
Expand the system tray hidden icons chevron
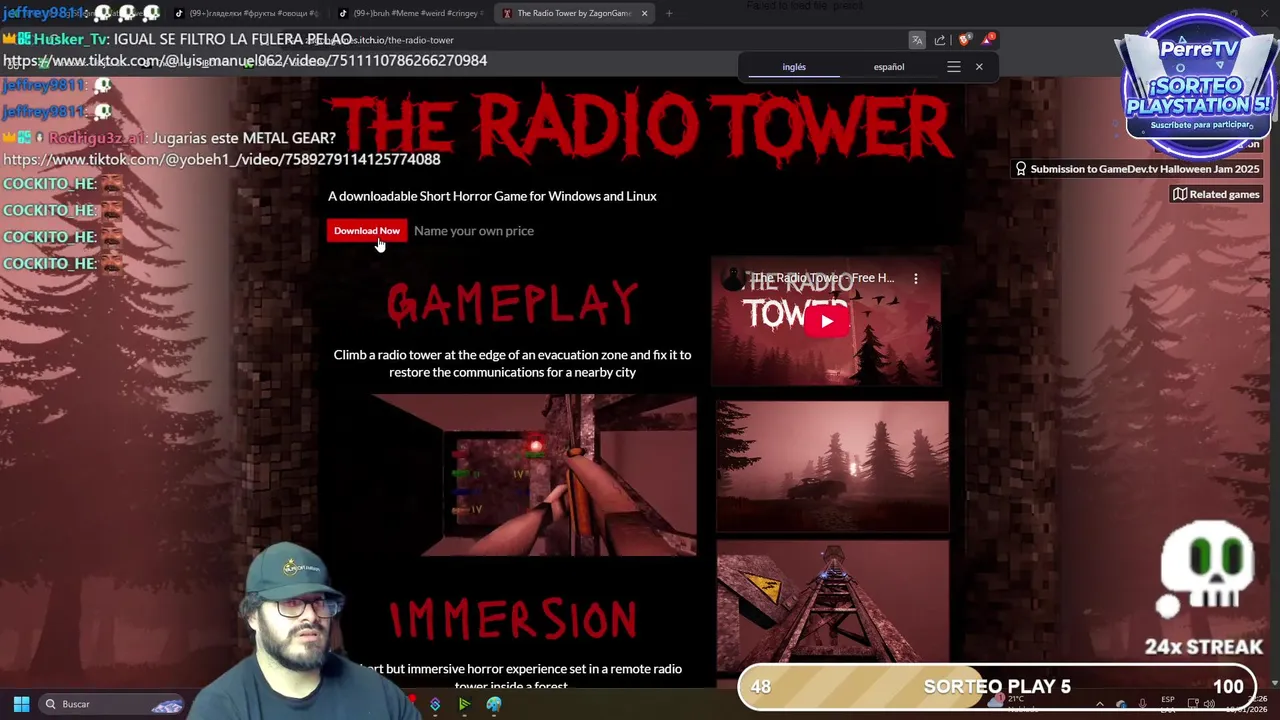(1100, 704)
